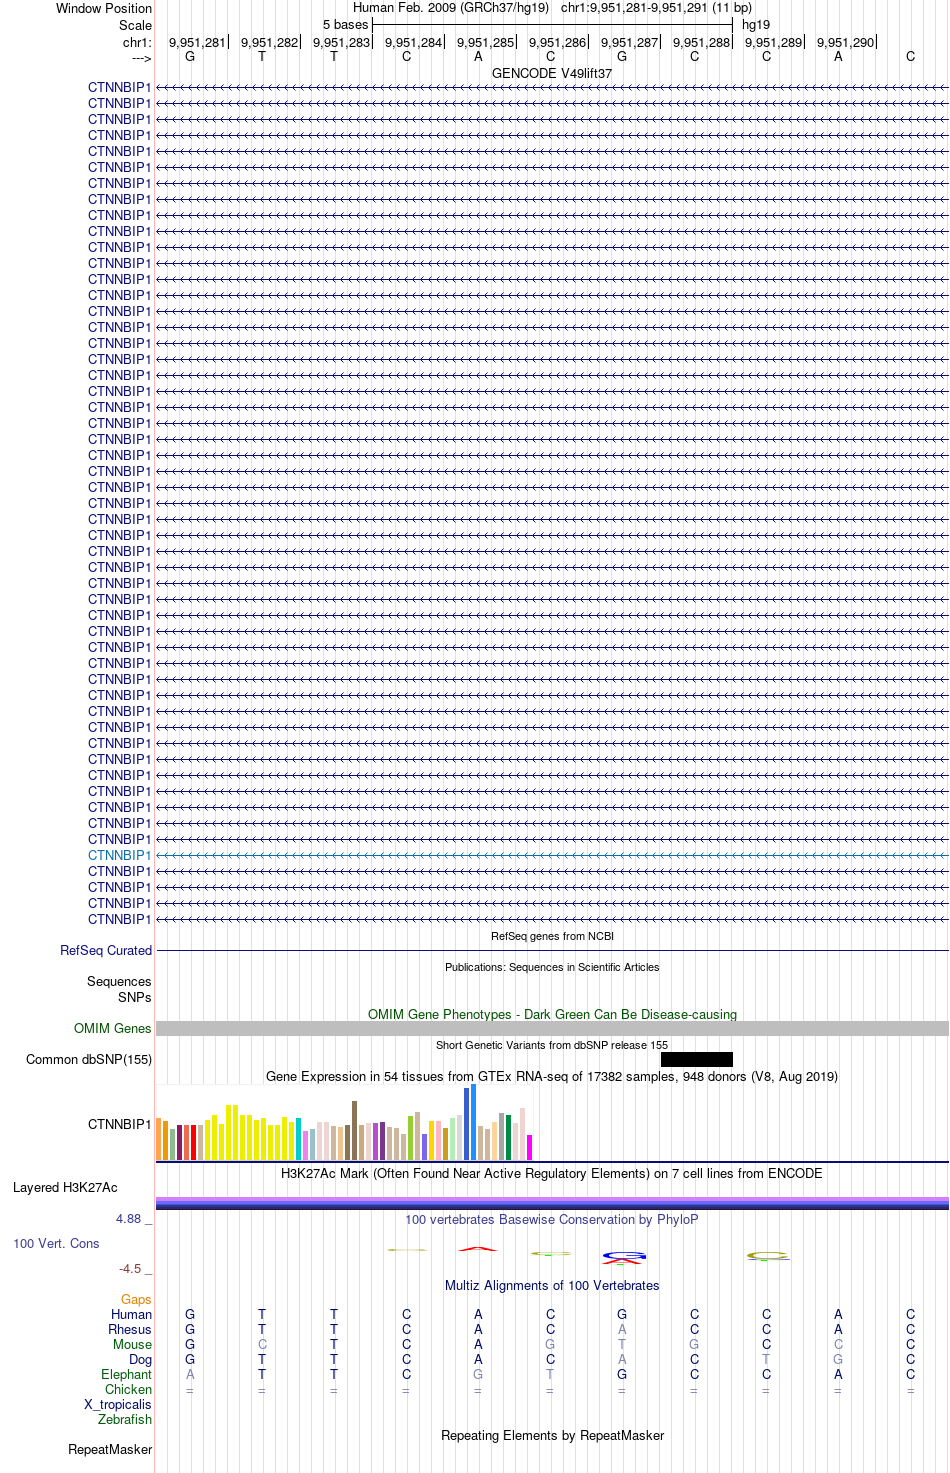Click the 4.88 PhyloP upper scale value
This screenshot has height=1473, width=950.
click(x=128, y=1219)
